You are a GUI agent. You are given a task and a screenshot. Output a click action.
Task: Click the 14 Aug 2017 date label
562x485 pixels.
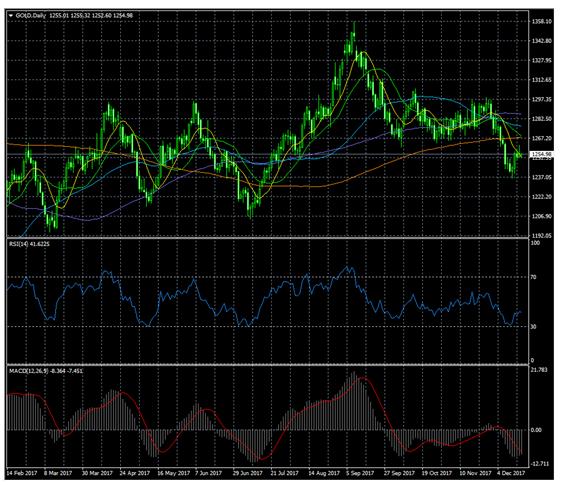coord(324,473)
